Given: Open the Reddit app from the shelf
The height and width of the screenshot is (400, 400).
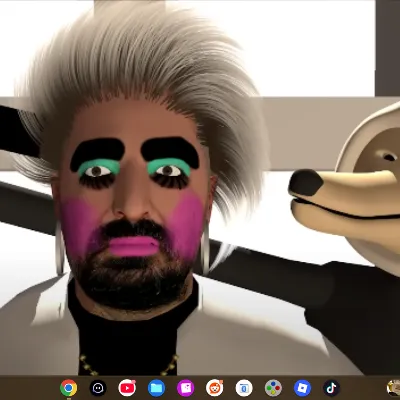Looking at the screenshot, I should (215, 388).
